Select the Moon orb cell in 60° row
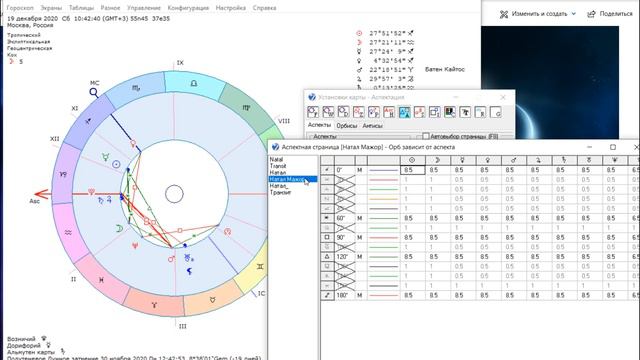Viewport: 640px width, 360px height. (x=438, y=218)
